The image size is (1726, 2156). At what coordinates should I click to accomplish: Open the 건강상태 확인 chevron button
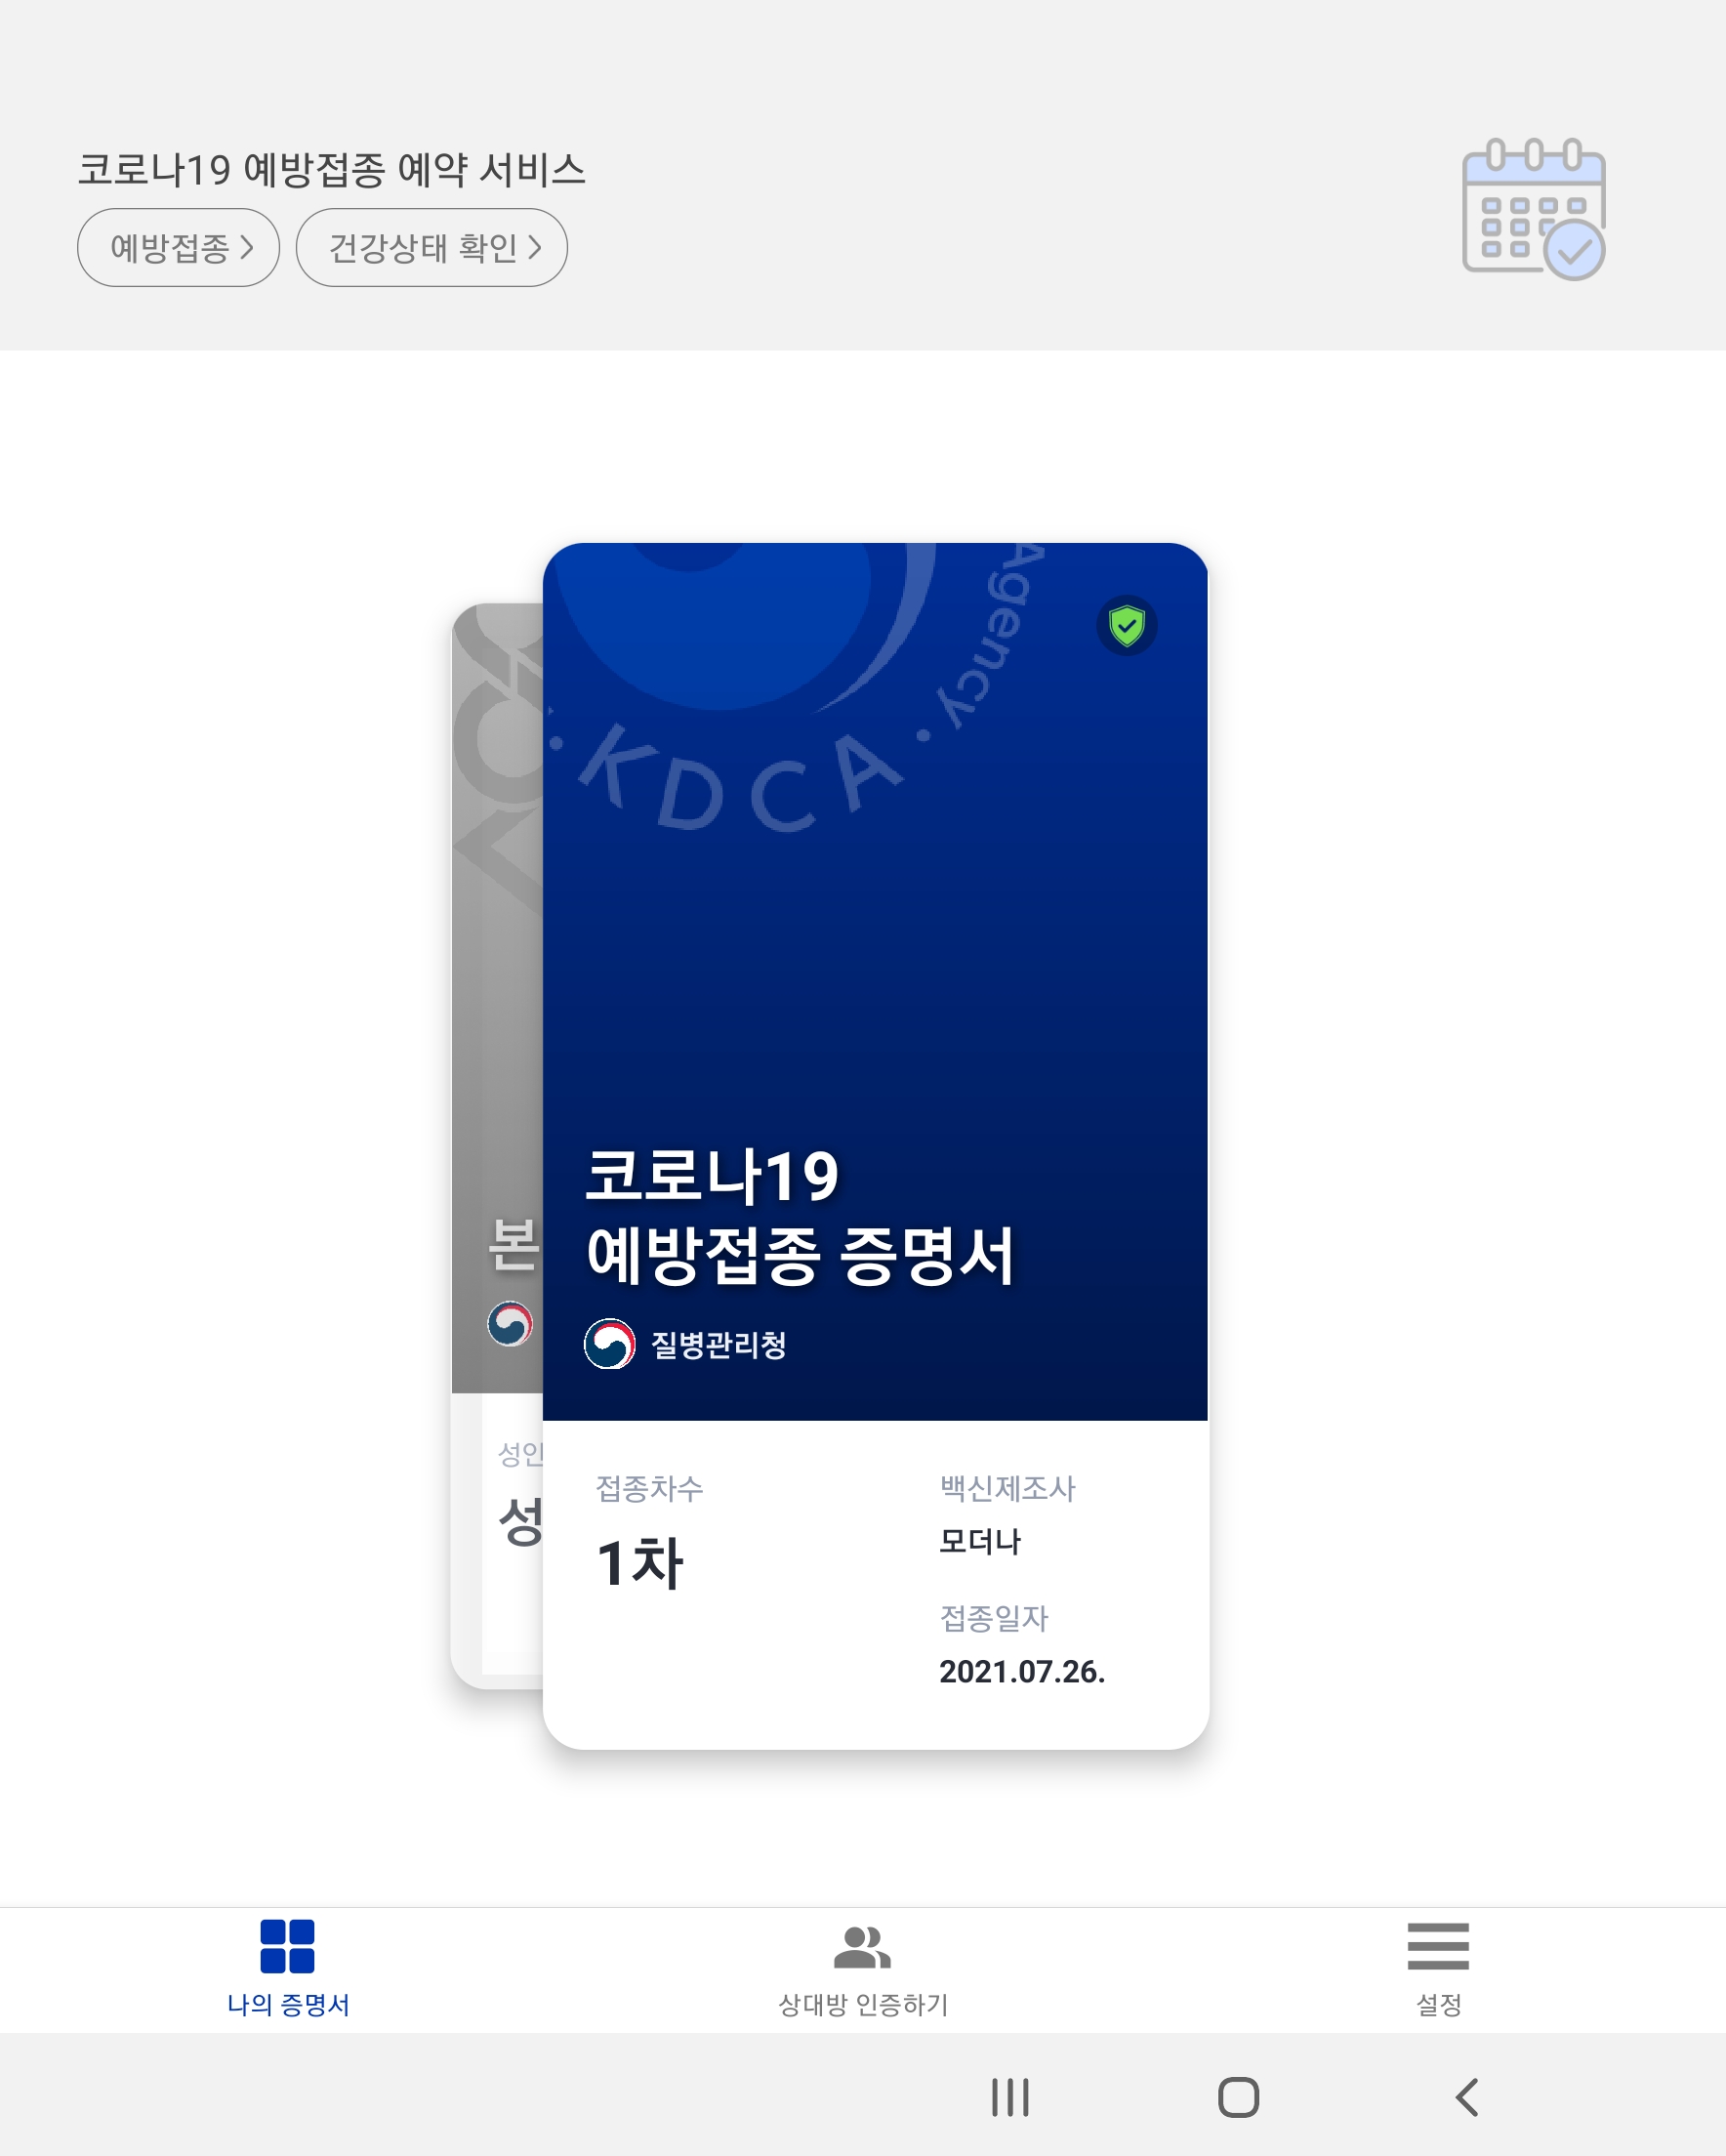432,247
